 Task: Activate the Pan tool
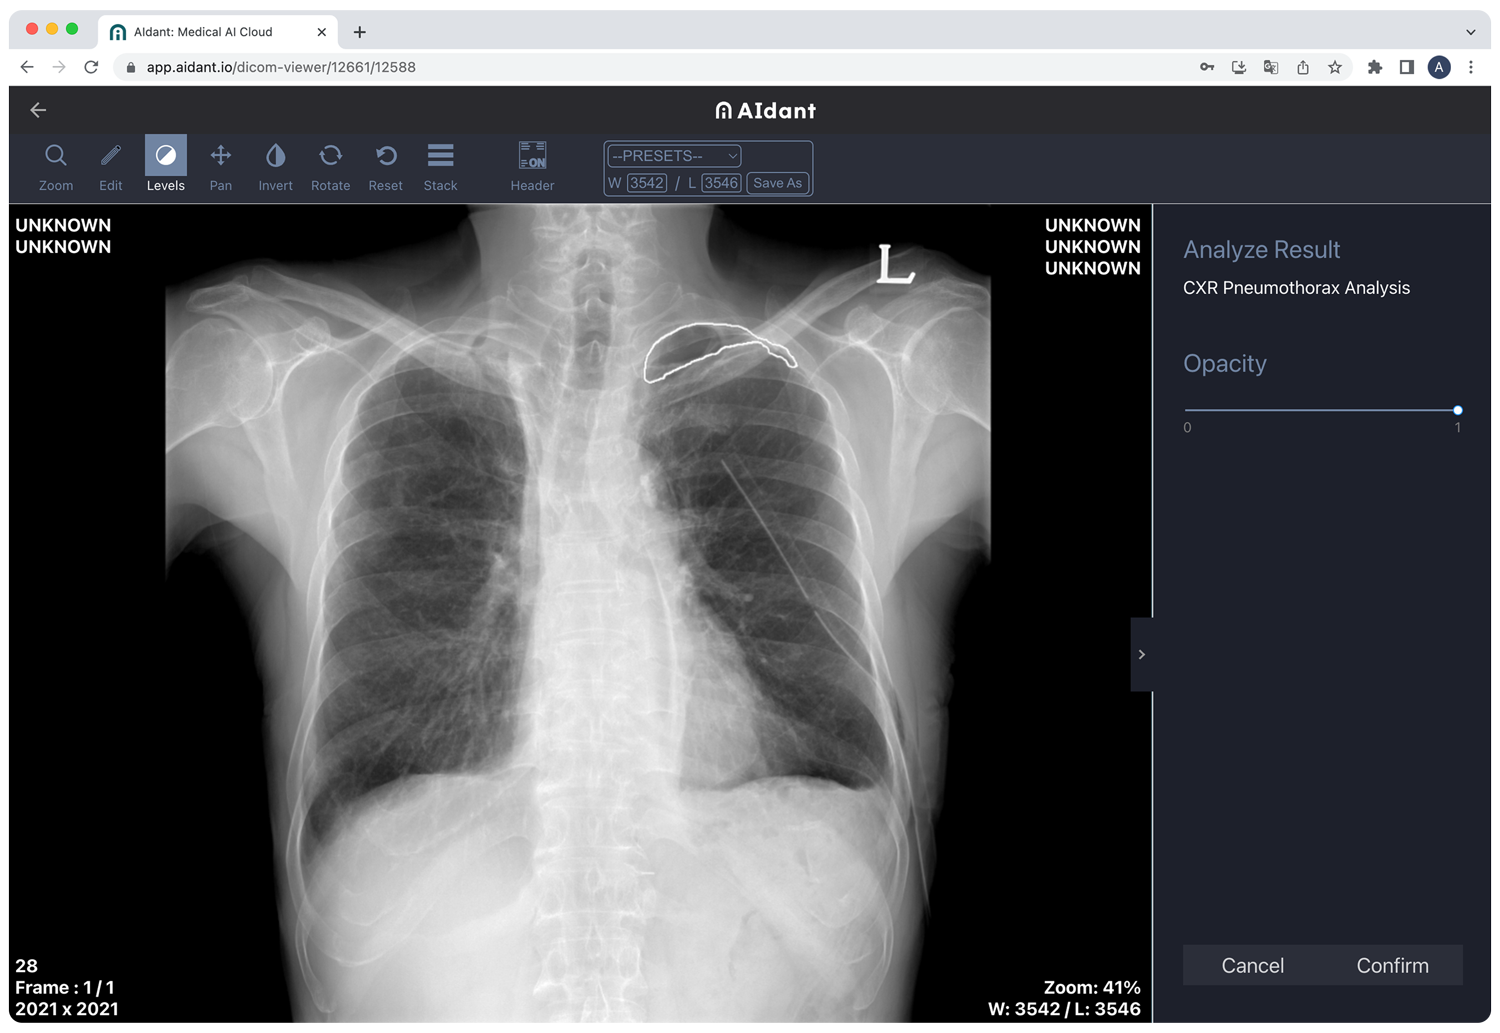coord(220,165)
